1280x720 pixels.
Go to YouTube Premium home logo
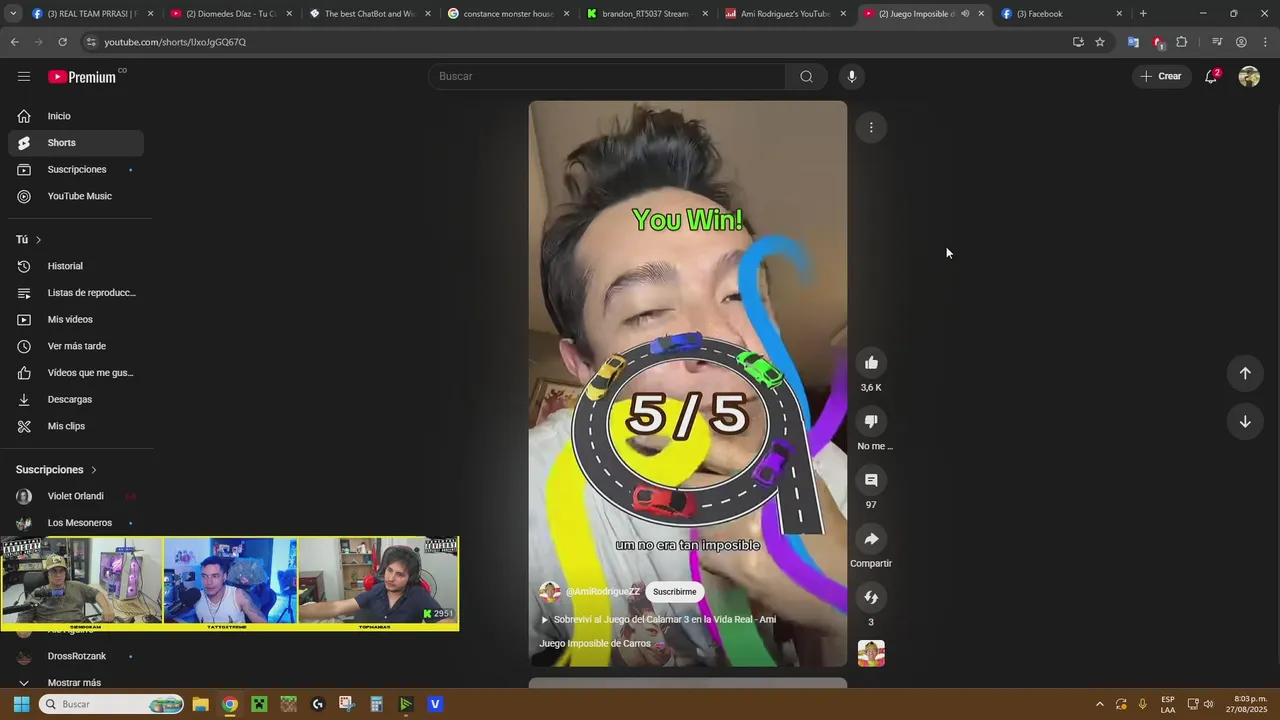click(x=82, y=76)
